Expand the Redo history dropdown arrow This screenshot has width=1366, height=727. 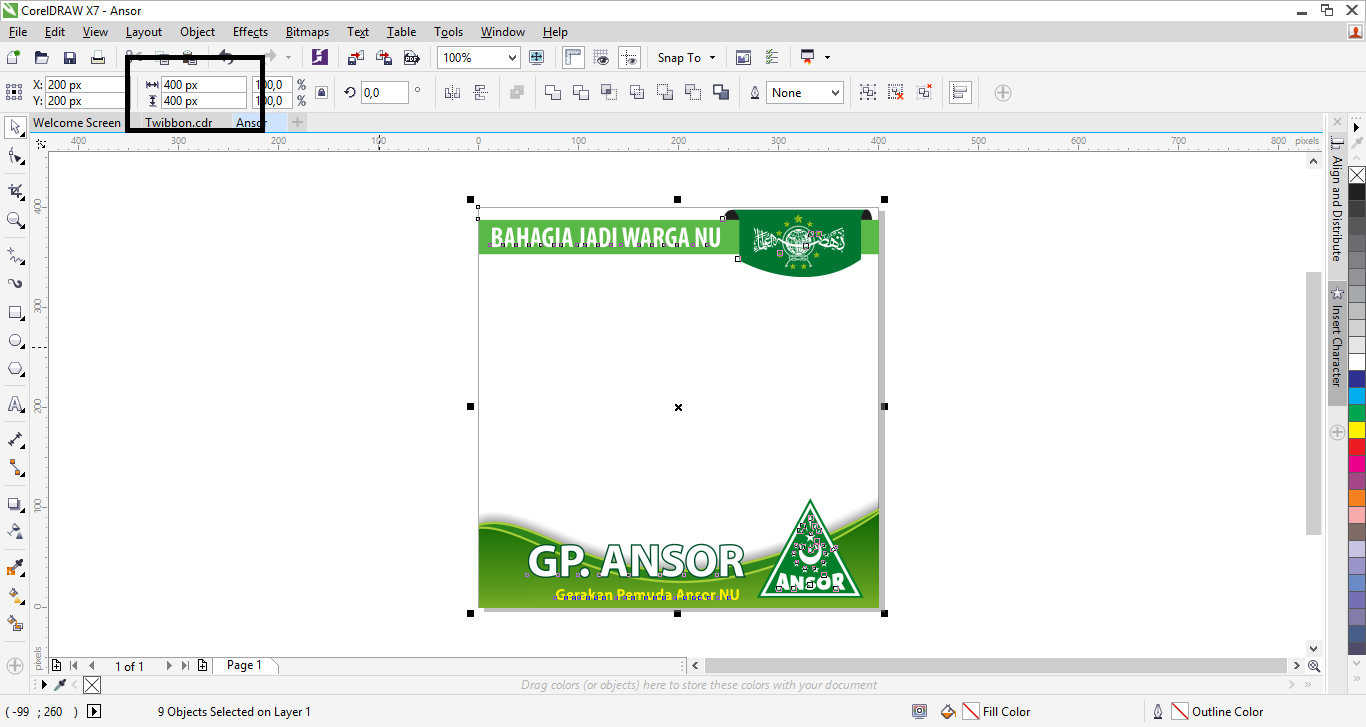pos(289,58)
